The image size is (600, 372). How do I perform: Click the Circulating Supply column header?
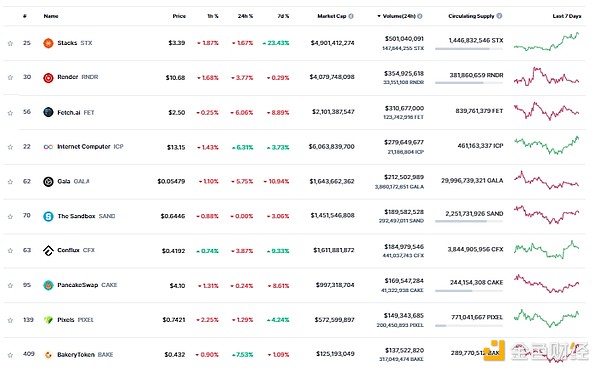471,16
